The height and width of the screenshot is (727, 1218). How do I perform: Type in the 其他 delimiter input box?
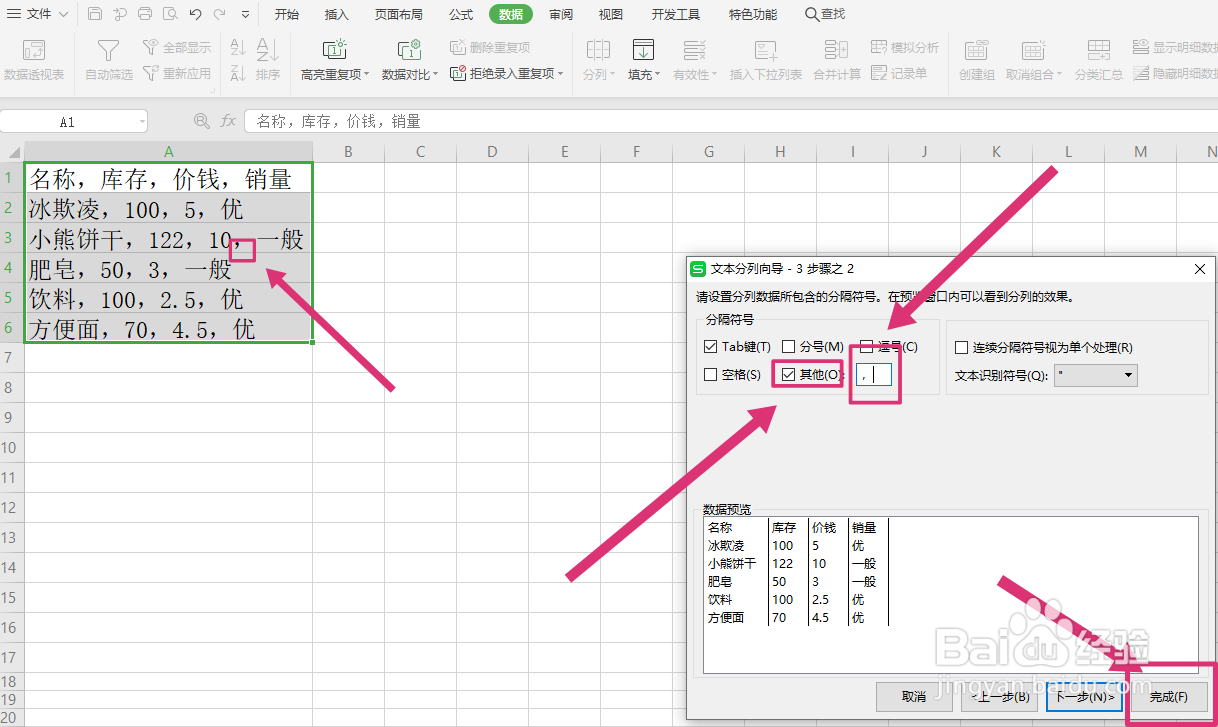874,374
